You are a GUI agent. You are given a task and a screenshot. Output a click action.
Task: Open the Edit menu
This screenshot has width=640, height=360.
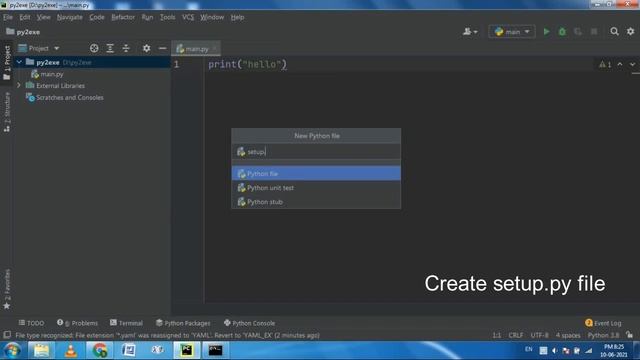(x=24, y=17)
